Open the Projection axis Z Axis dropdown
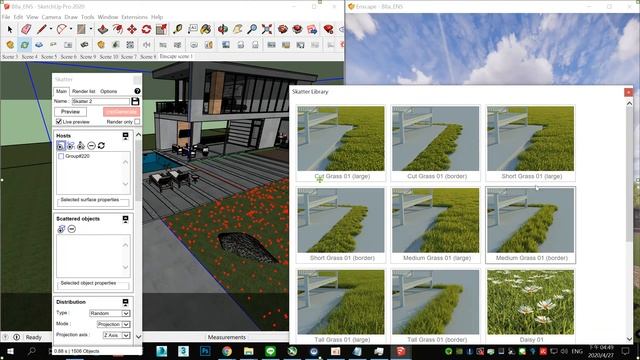The width and height of the screenshot is (640, 360). click(x=116, y=335)
